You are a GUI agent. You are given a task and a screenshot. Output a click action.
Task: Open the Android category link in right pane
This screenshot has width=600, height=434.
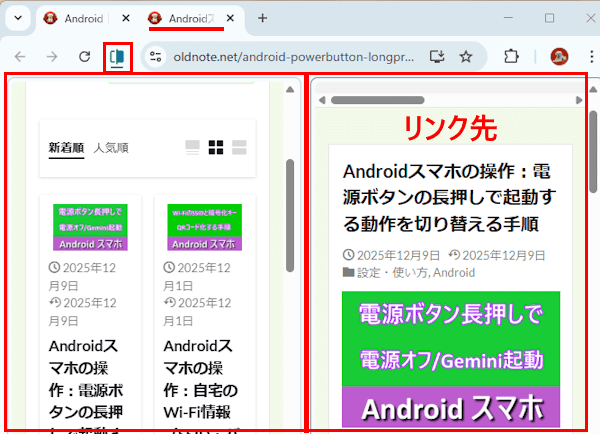(x=454, y=273)
